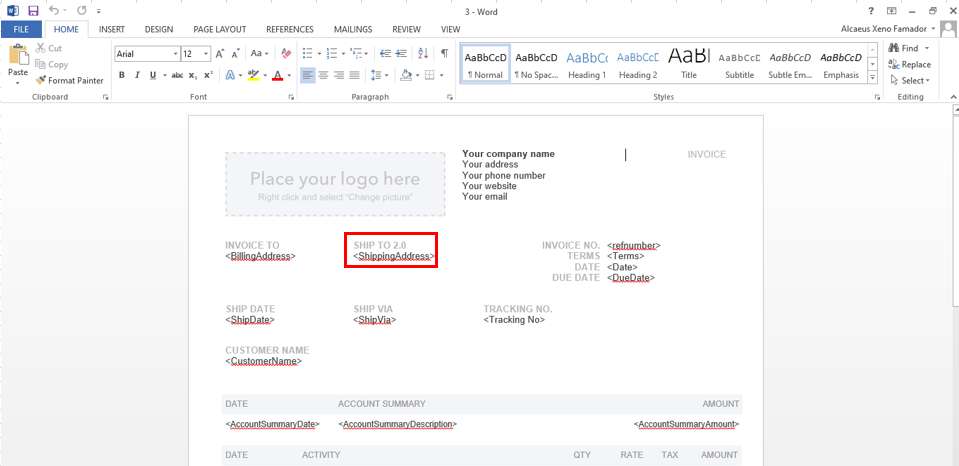Open the font size dropdown

pos(204,54)
